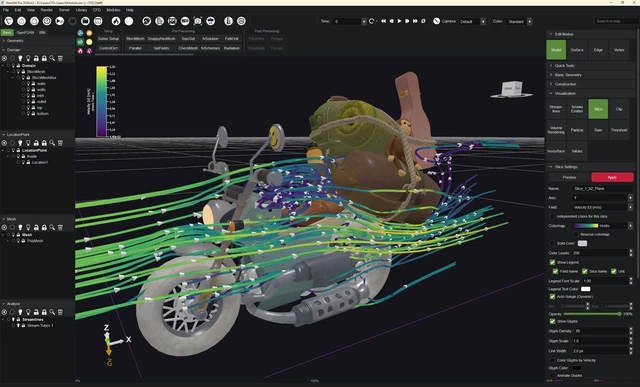Select Surface edit mode

click(x=577, y=50)
